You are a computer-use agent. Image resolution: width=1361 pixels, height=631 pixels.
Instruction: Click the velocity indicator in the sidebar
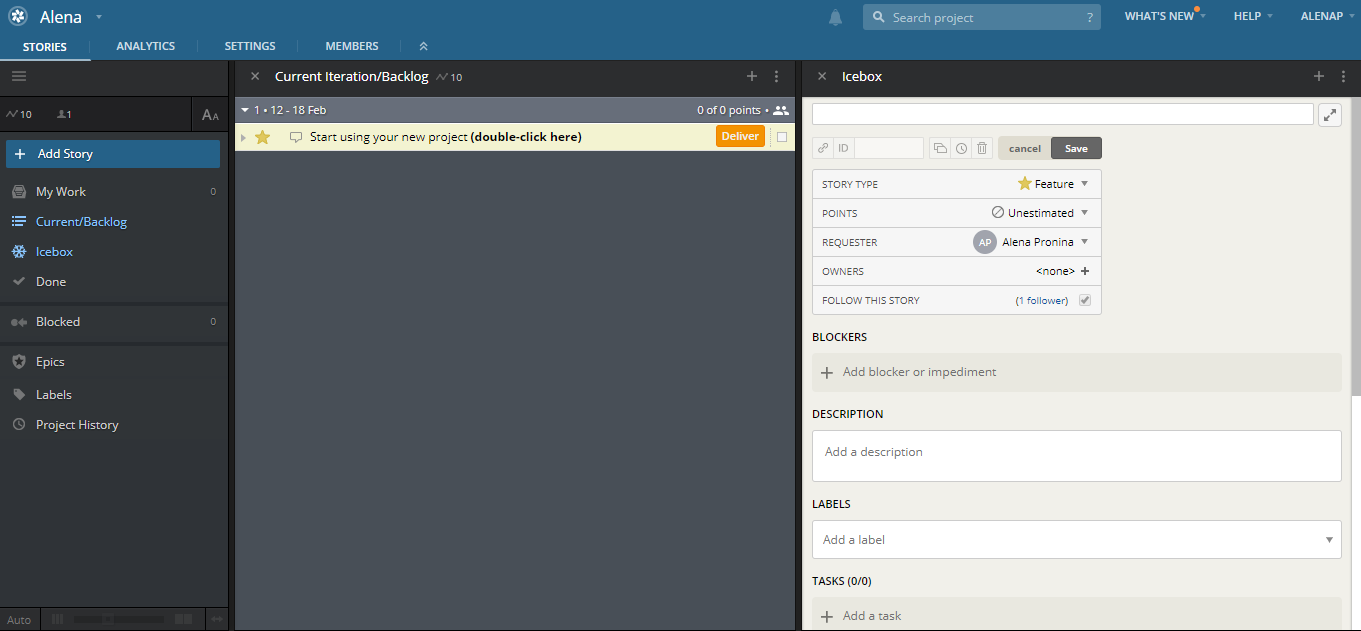point(19,114)
